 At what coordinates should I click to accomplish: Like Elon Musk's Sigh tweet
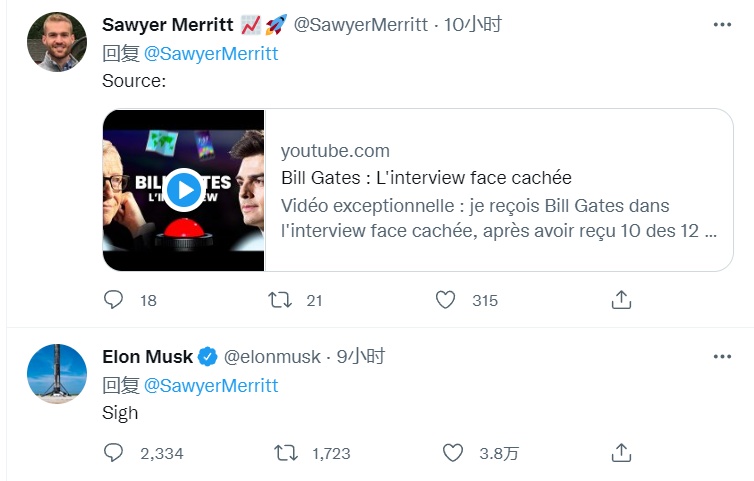pyautogui.click(x=453, y=453)
